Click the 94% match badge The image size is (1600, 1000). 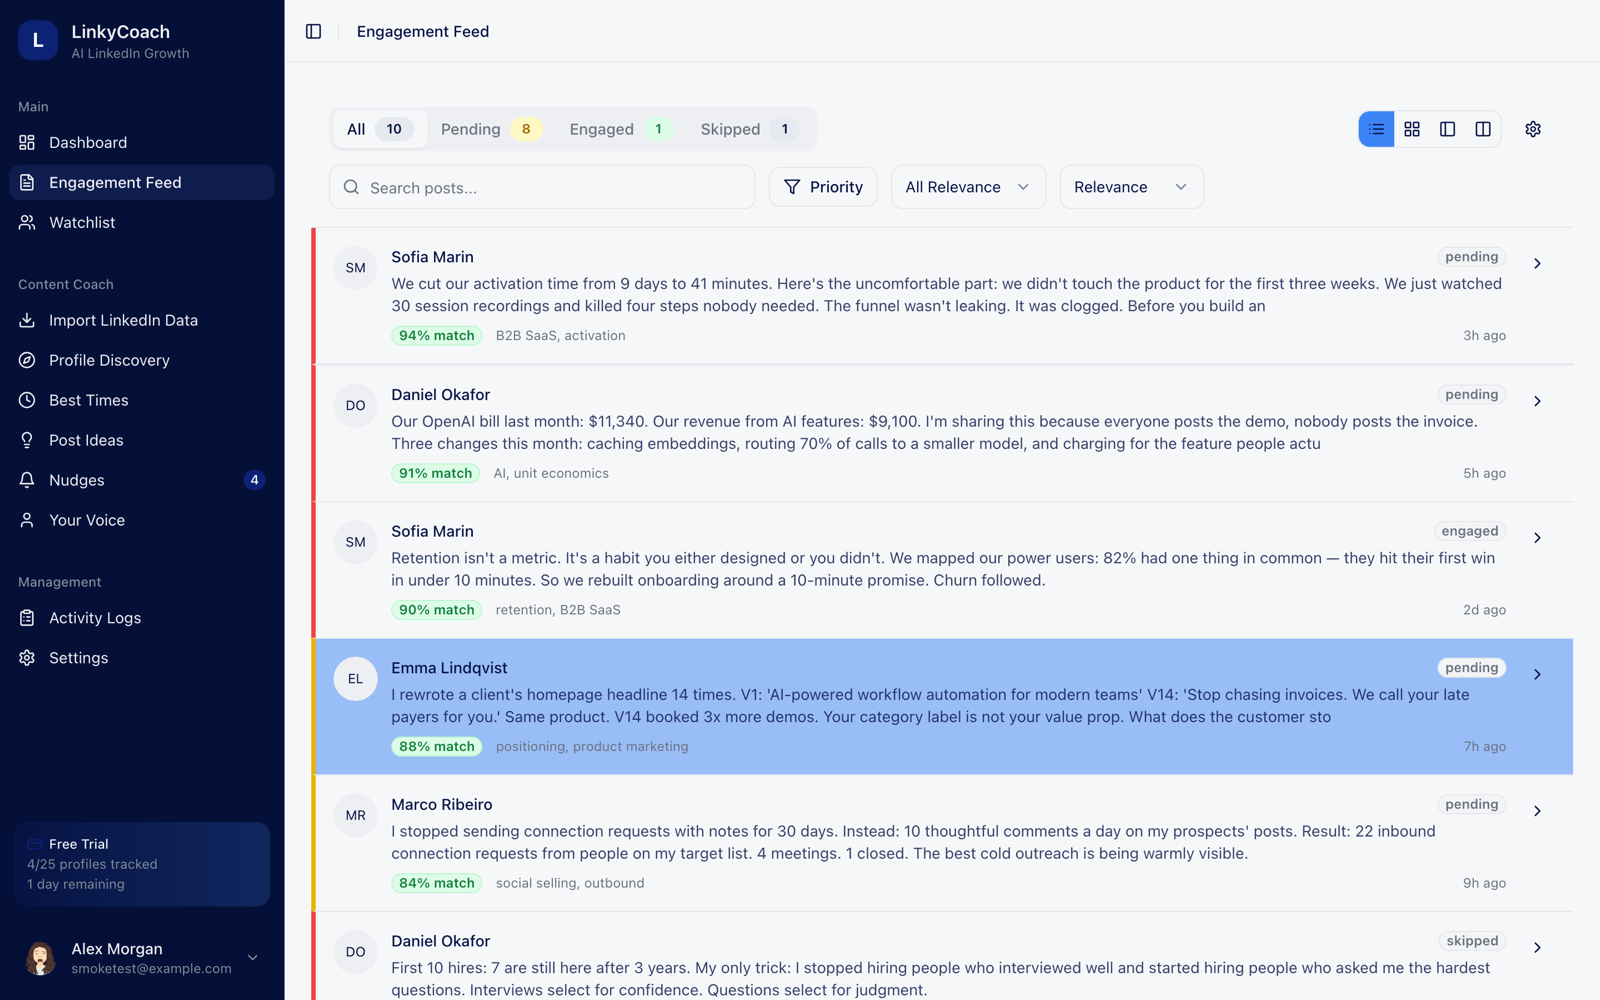pyautogui.click(x=436, y=336)
